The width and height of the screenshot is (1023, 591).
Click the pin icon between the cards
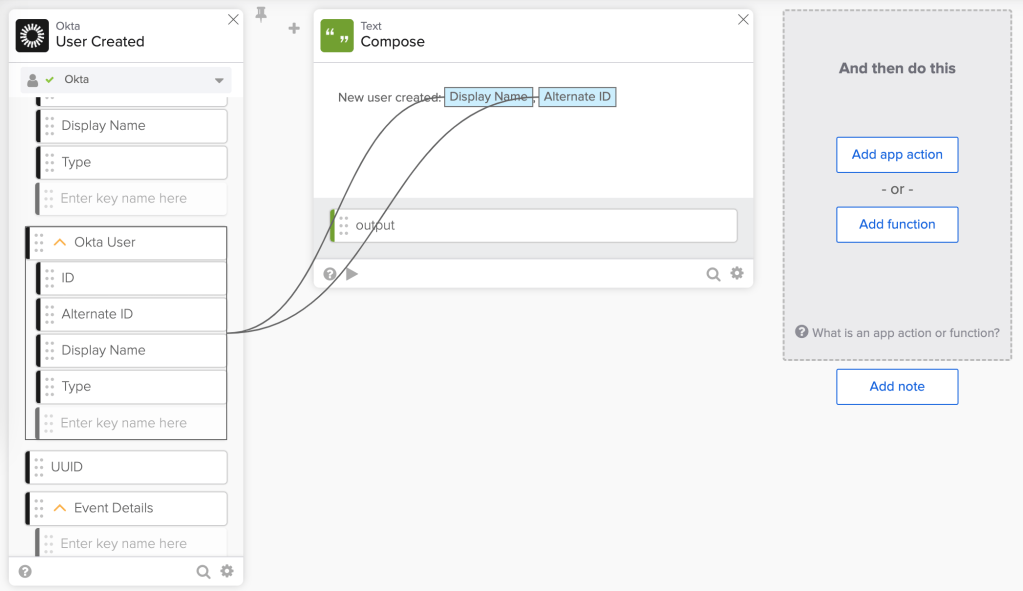pos(261,14)
